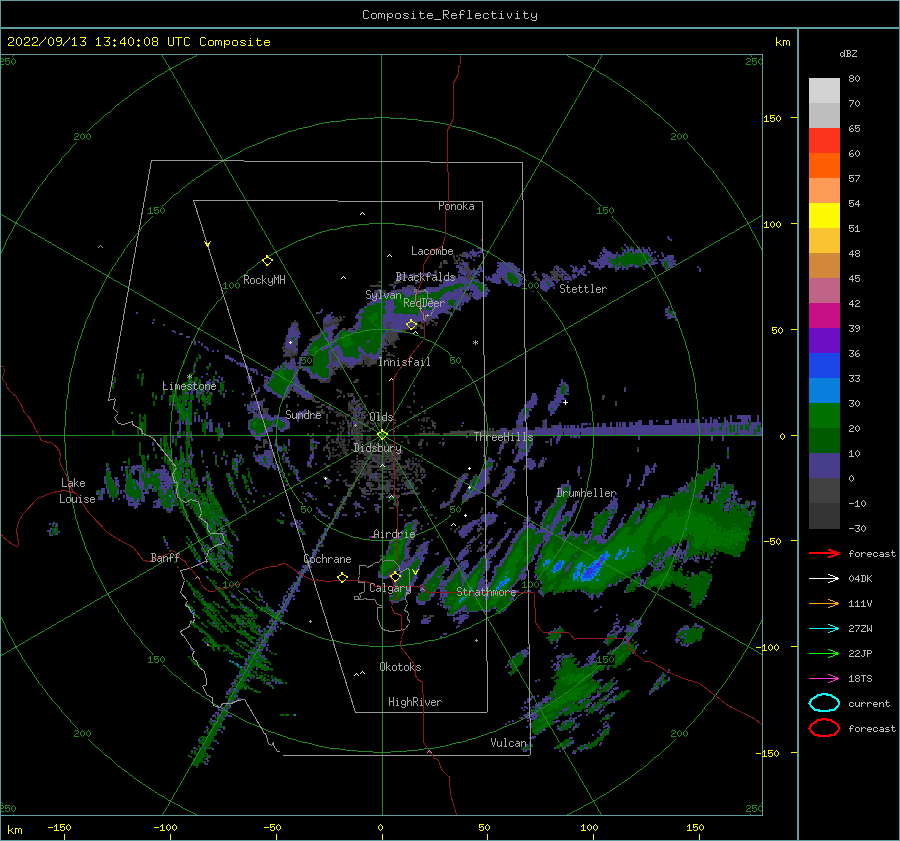Viewport: 900px width, 841px height.
Task: Click the dBZ legend heading
Action: pyautogui.click(x=848, y=53)
